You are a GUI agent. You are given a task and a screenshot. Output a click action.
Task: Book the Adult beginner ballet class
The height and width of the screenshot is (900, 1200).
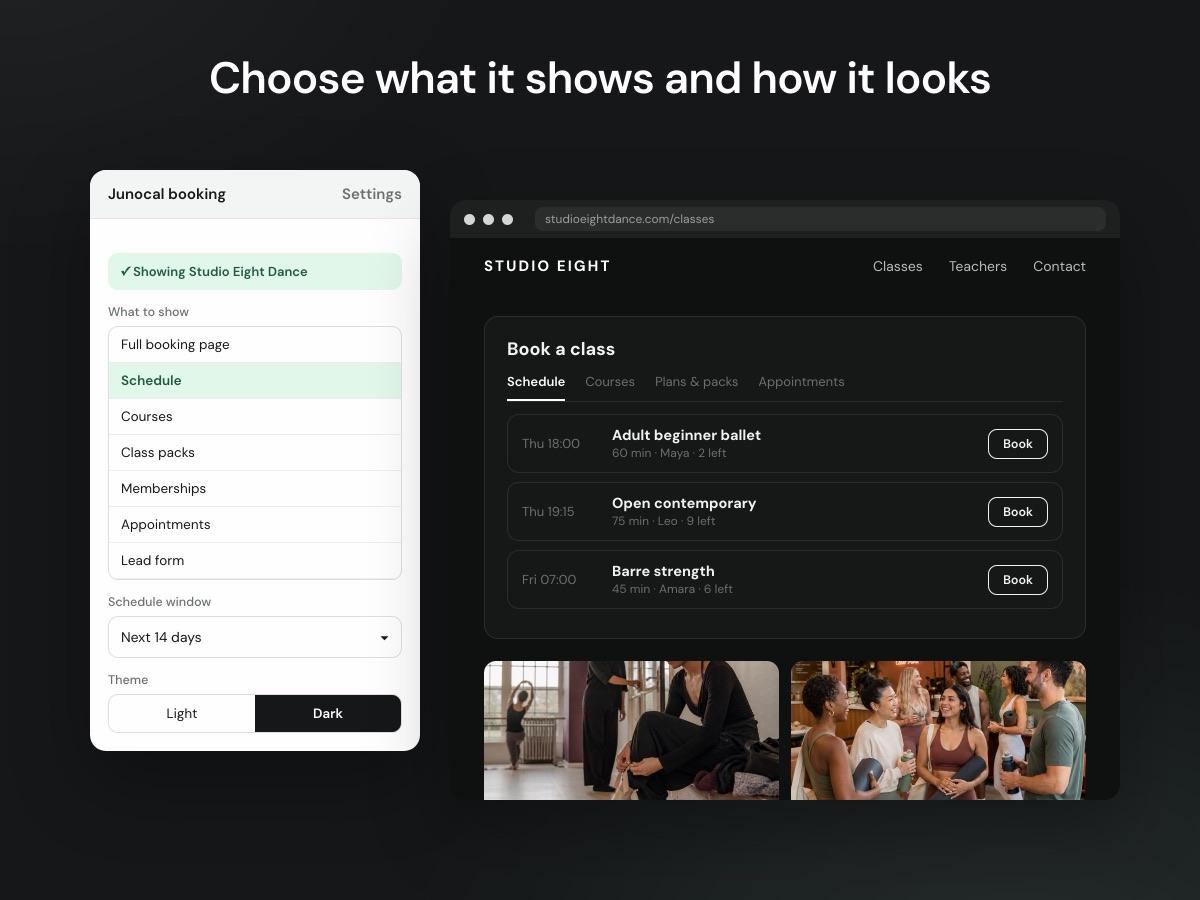[1017, 444]
